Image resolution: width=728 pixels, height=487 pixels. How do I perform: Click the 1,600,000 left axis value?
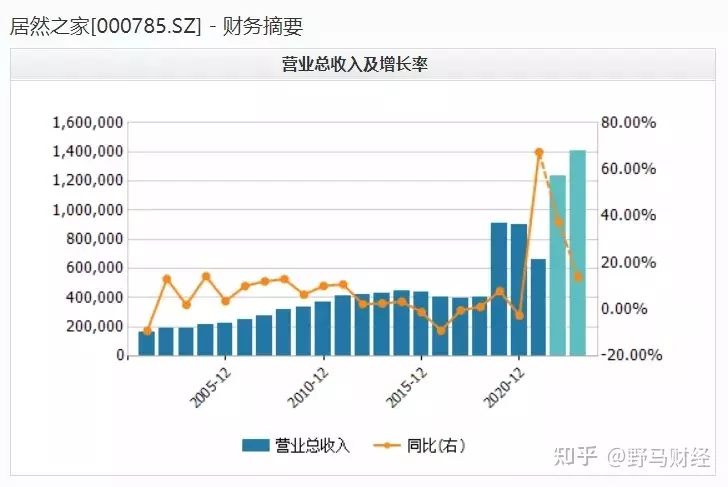tap(88, 123)
